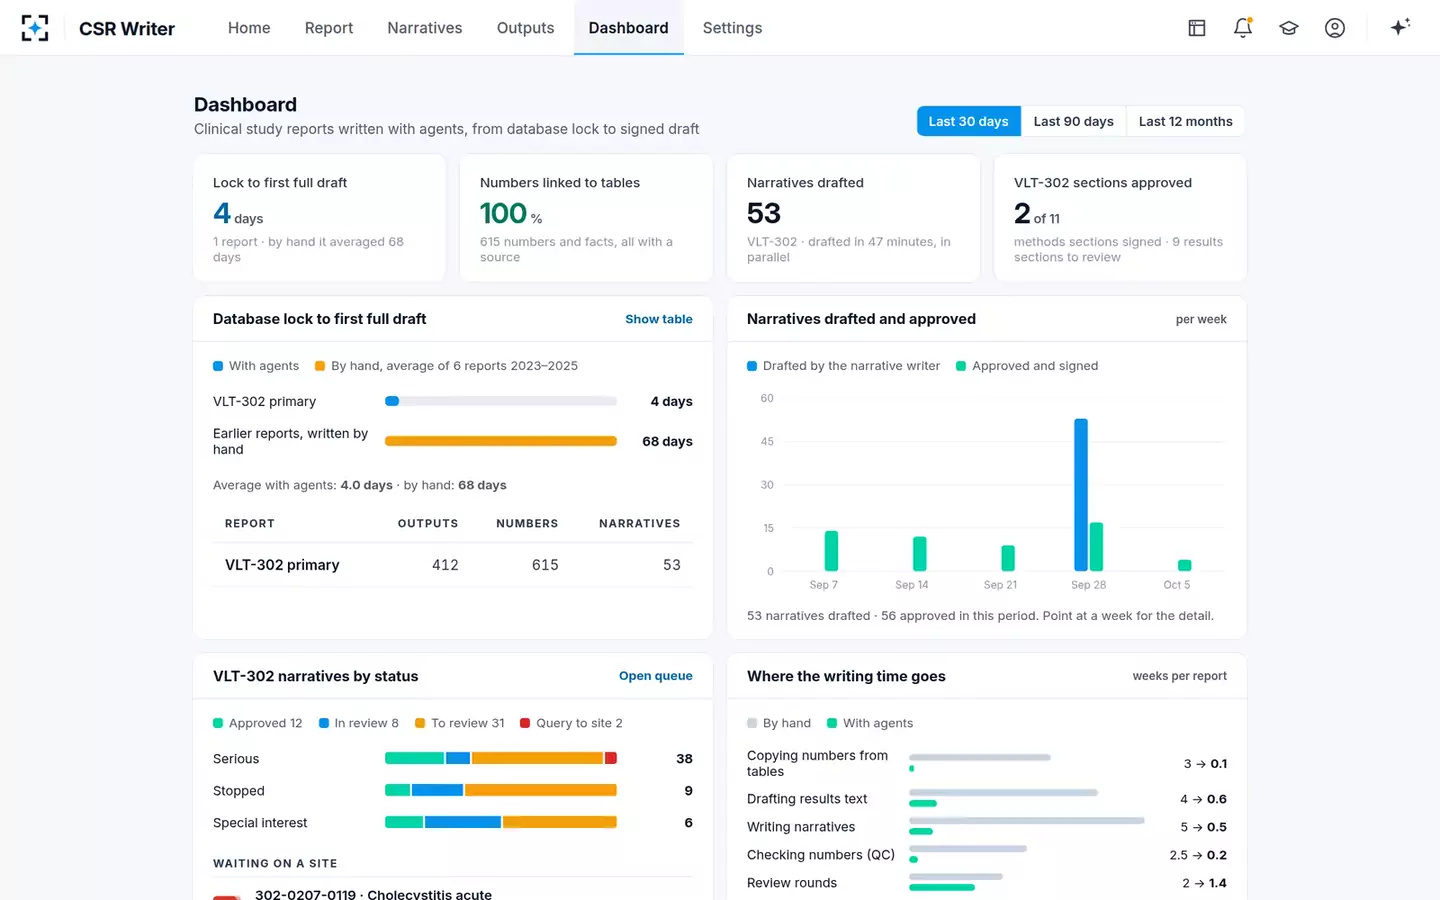Open the layout panel icon in header
The height and width of the screenshot is (900, 1440).
click(1197, 28)
